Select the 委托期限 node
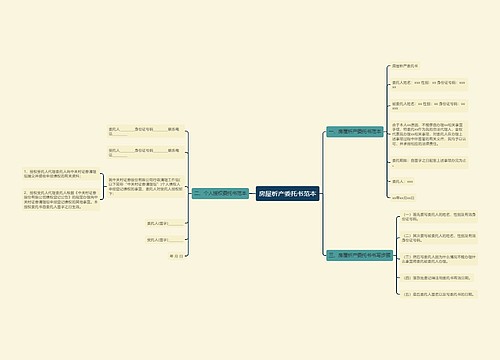 tap(429, 163)
